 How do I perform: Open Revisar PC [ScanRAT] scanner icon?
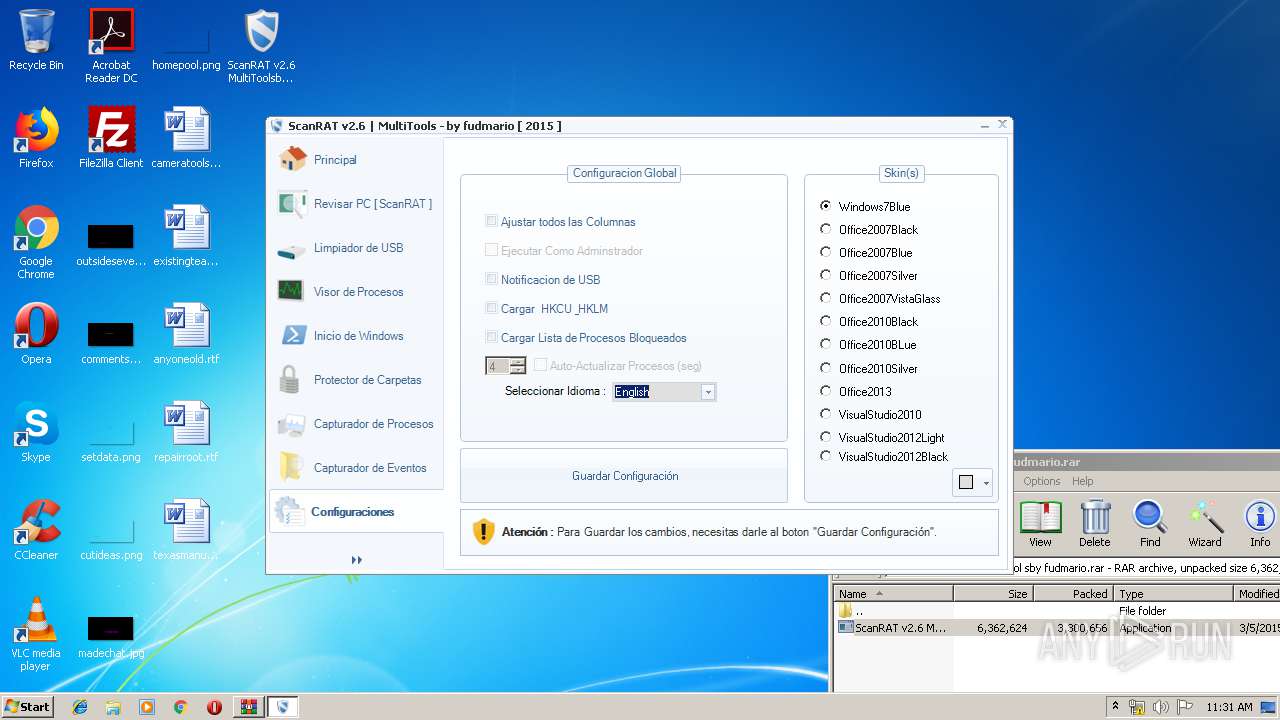point(292,204)
